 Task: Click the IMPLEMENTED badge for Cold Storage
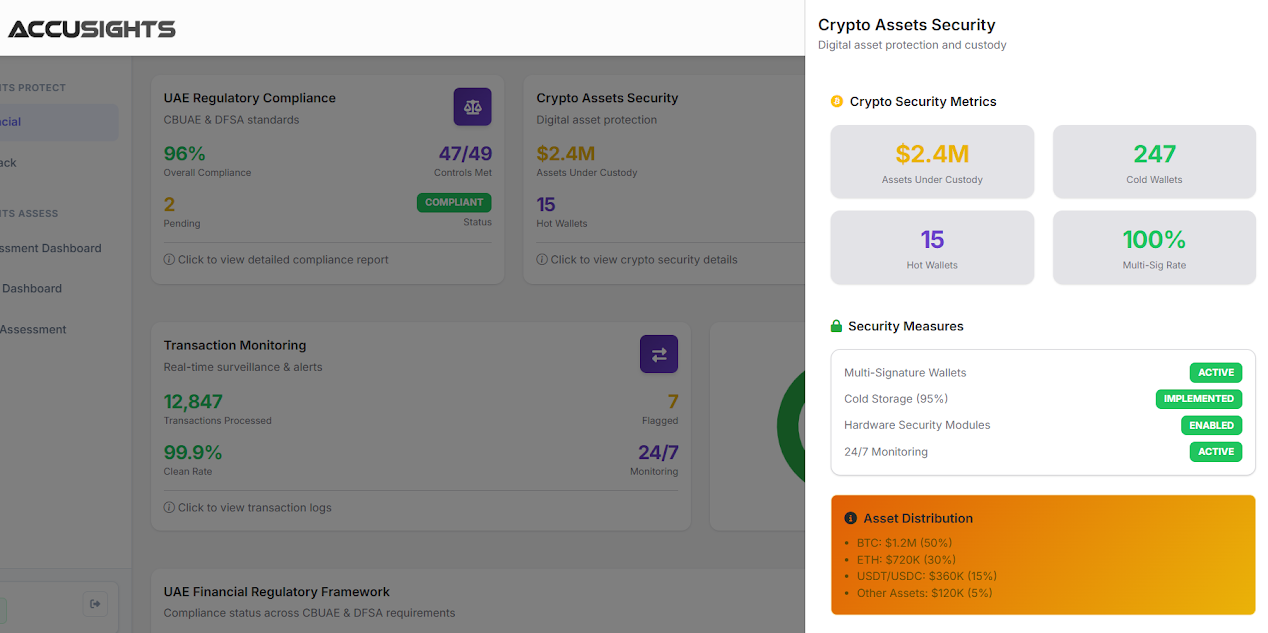(x=1198, y=398)
